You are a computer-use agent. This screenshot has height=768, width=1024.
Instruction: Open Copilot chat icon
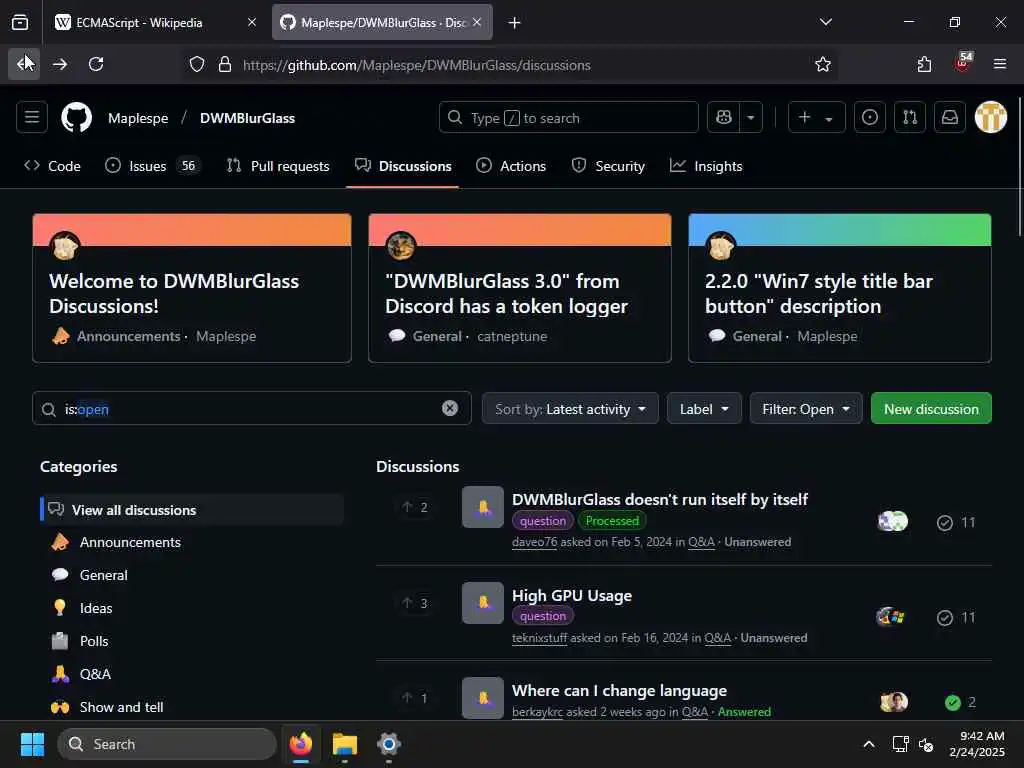coord(724,118)
